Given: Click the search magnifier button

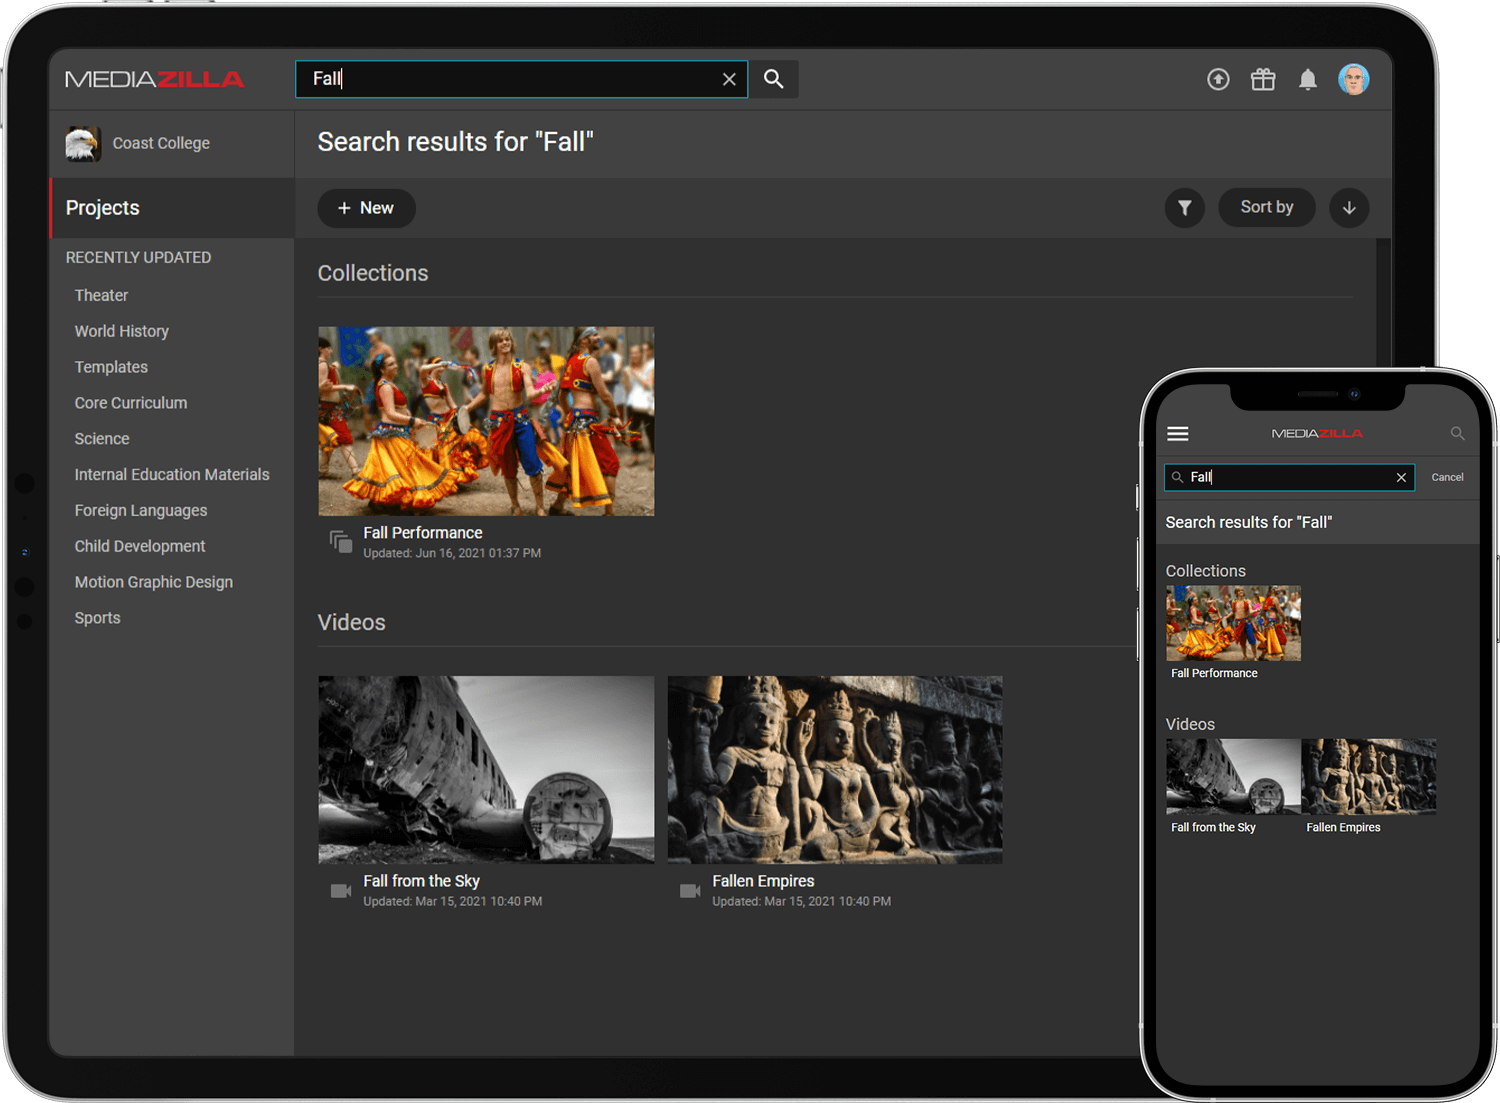Looking at the screenshot, I should (773, 79).
